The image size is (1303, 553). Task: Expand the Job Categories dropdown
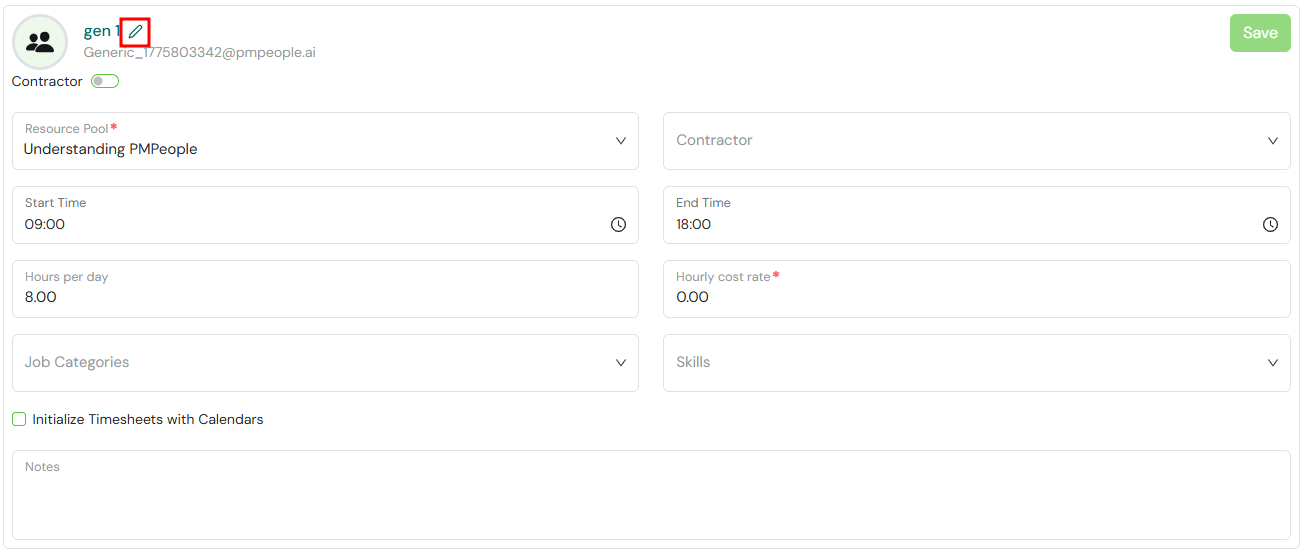coord(325,363)
